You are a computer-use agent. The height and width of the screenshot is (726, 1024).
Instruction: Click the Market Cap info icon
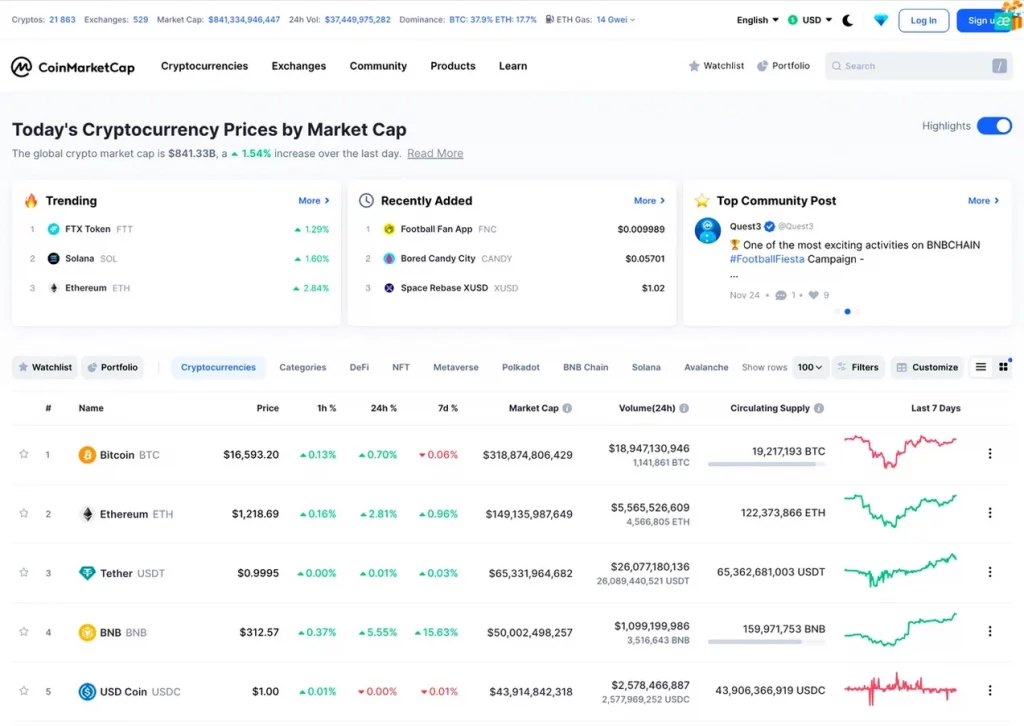point(567,408)
